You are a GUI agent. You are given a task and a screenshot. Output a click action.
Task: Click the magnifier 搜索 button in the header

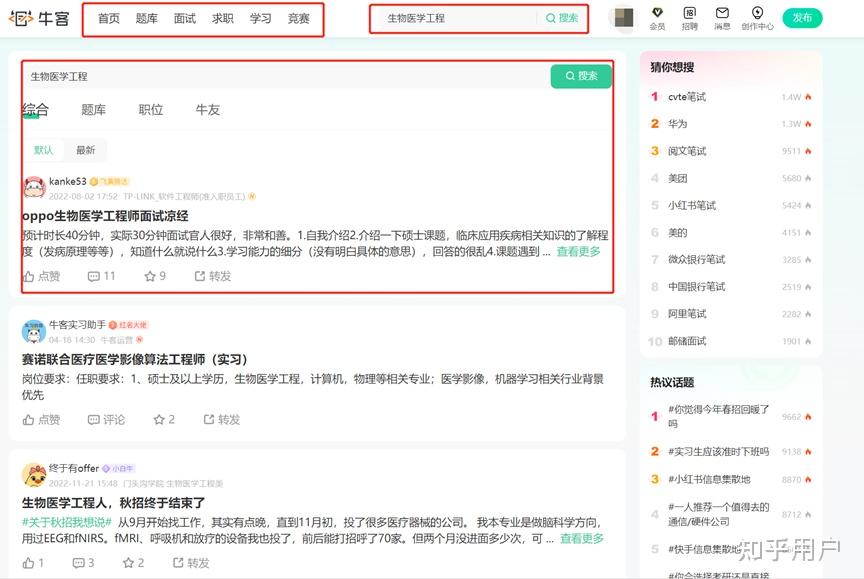coord(561,18)
